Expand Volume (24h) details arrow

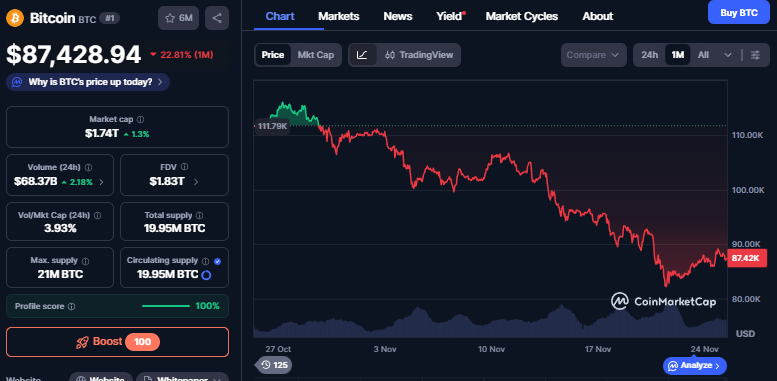[102, 182]
